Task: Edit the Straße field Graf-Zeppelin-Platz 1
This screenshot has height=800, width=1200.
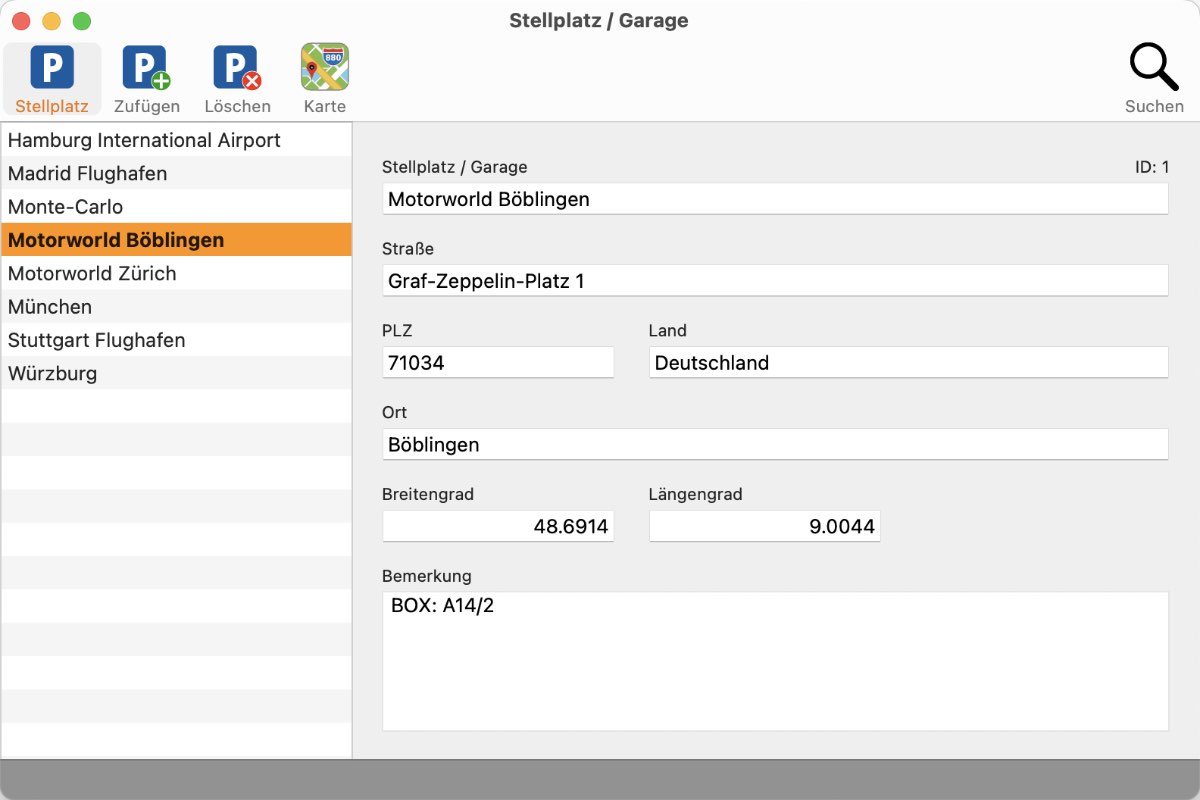Action: pyautogui.click(x=775, y=281)
